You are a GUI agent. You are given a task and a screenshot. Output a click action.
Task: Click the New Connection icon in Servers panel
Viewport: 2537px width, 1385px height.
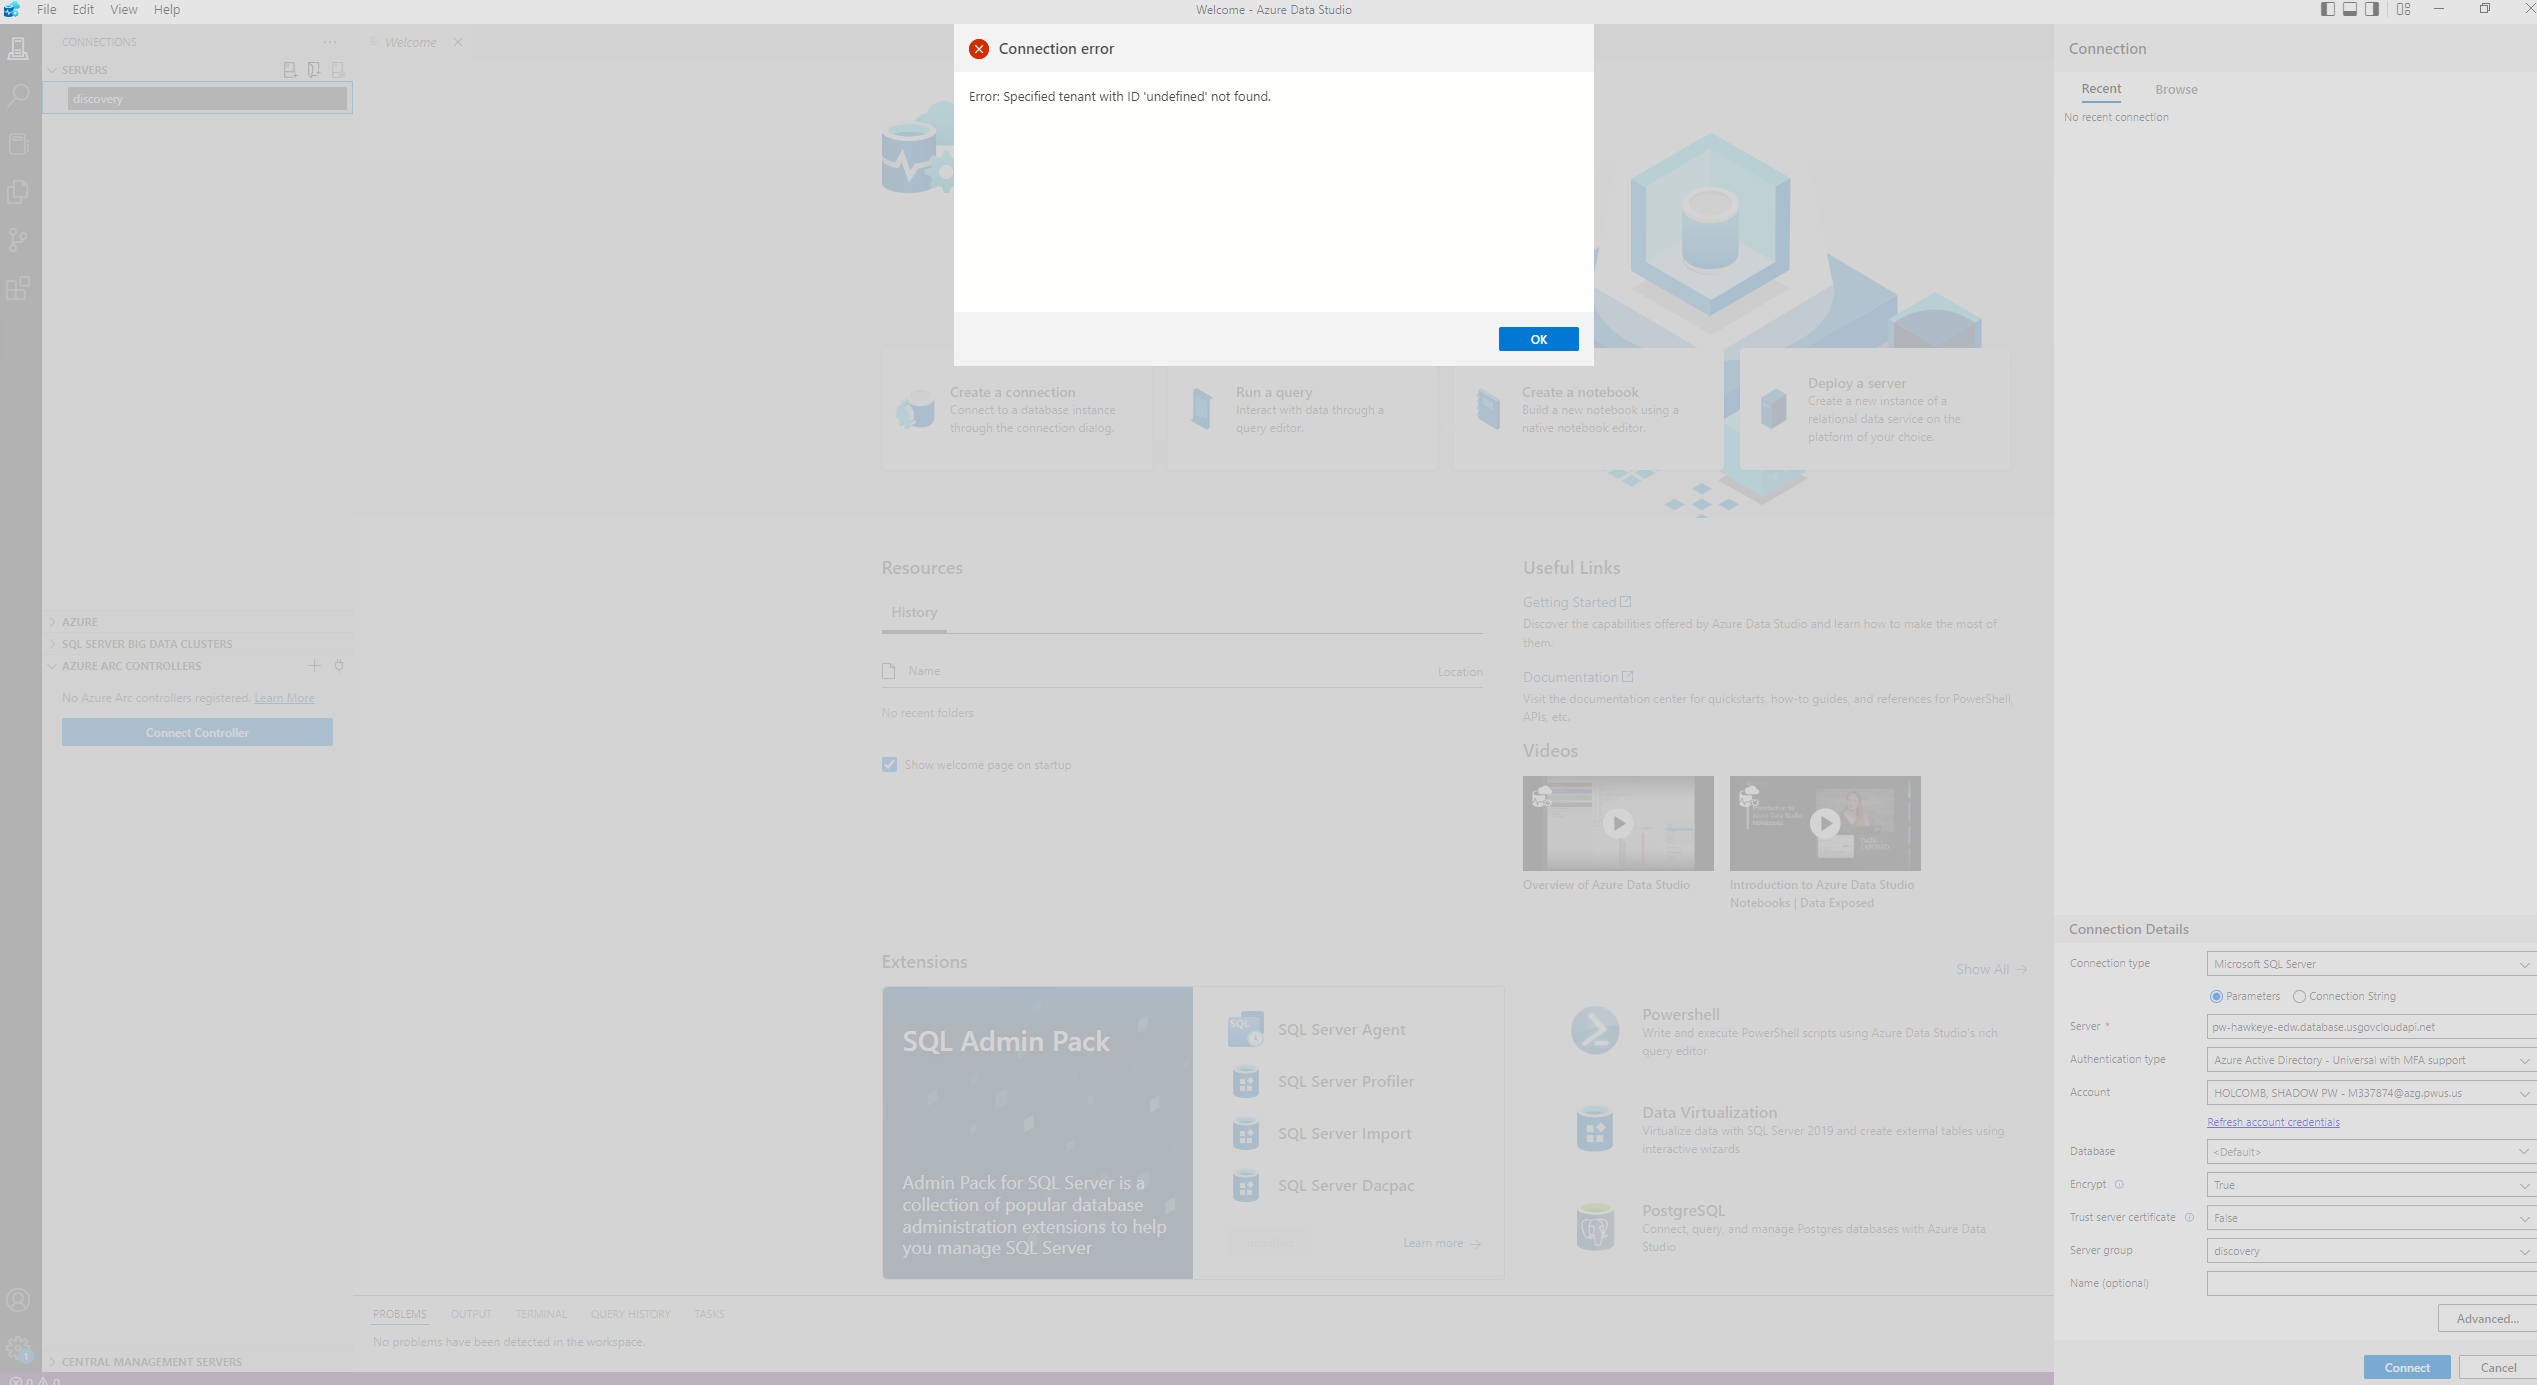click(x=290, y=70)
